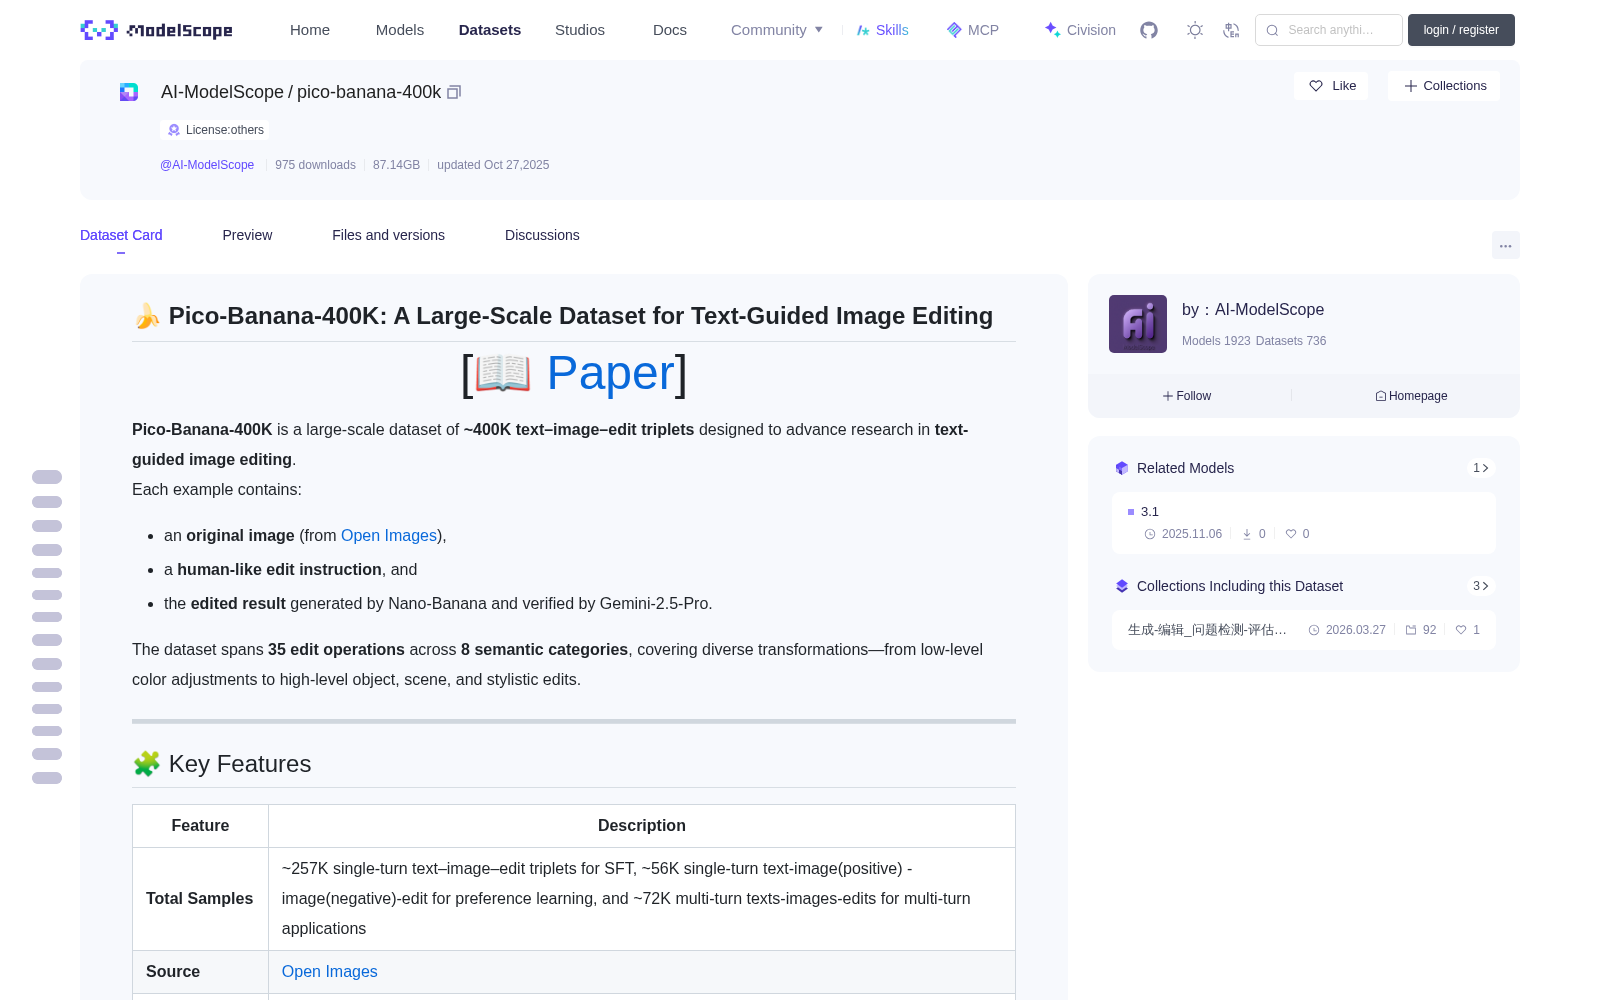Click the MCP diamond icon
Viewport: 1600px width, 1000px height.
954,30
